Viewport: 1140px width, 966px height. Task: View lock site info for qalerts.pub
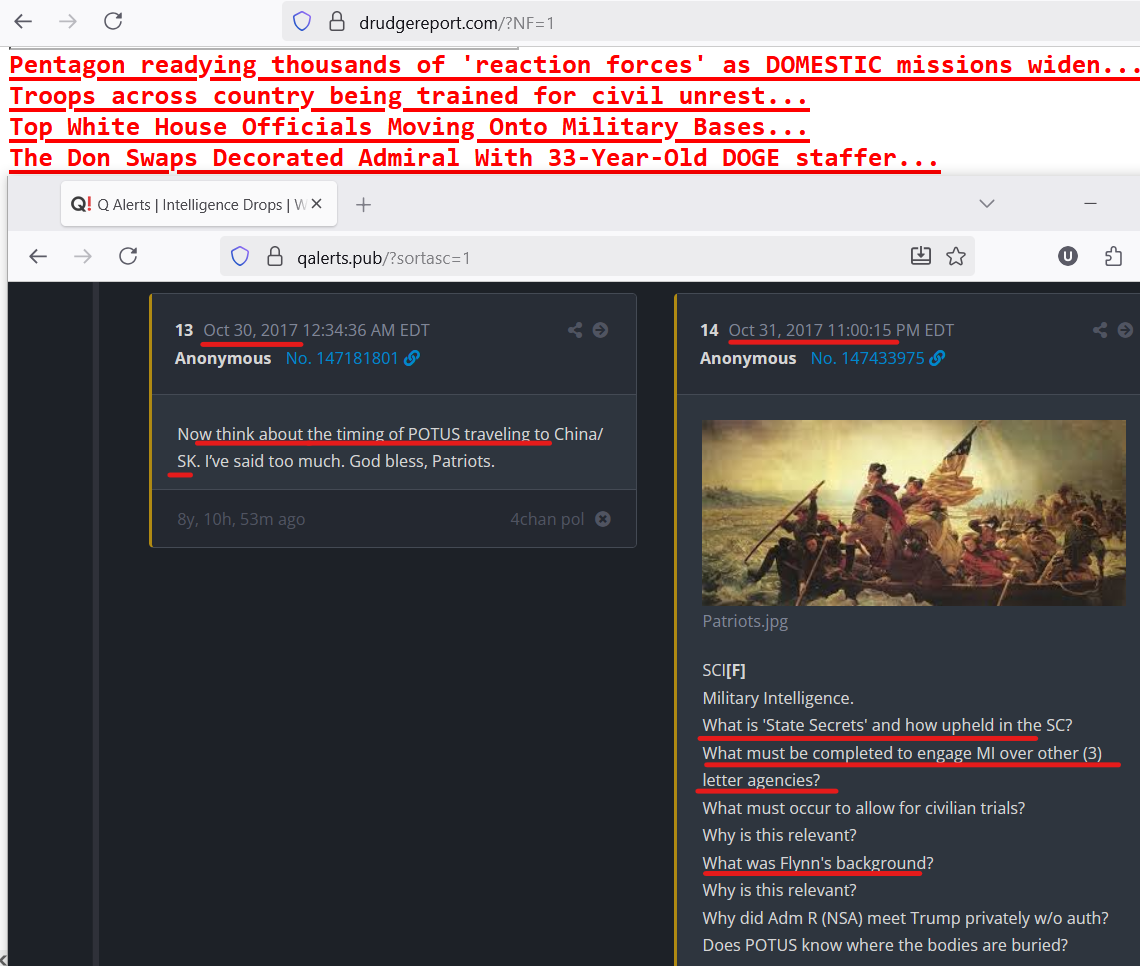[274, 256]
